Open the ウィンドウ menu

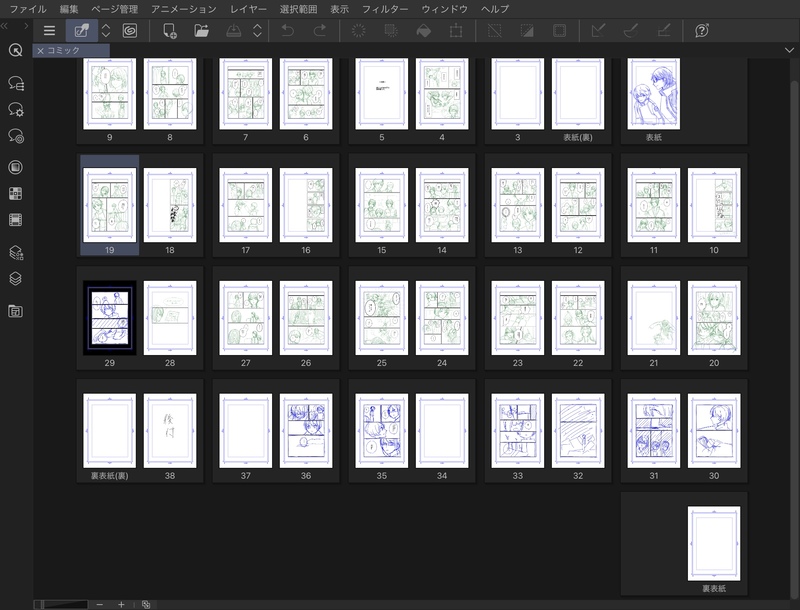pyautogui.click(x=444, y=9)
